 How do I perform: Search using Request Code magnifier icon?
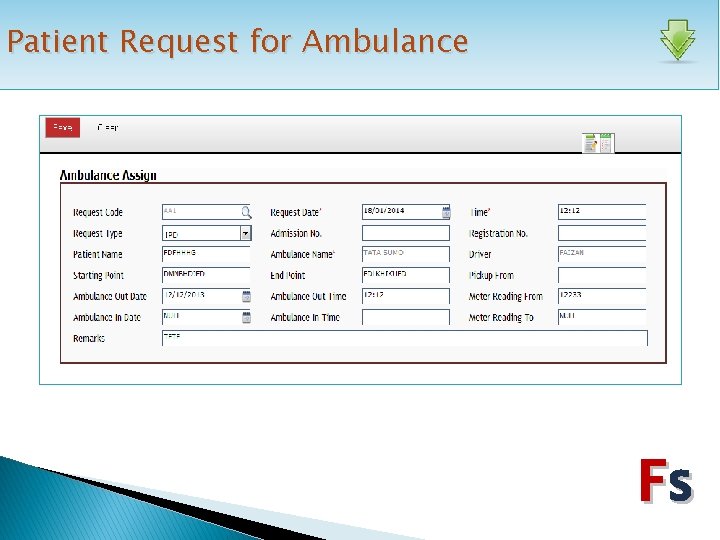point(246,212)
